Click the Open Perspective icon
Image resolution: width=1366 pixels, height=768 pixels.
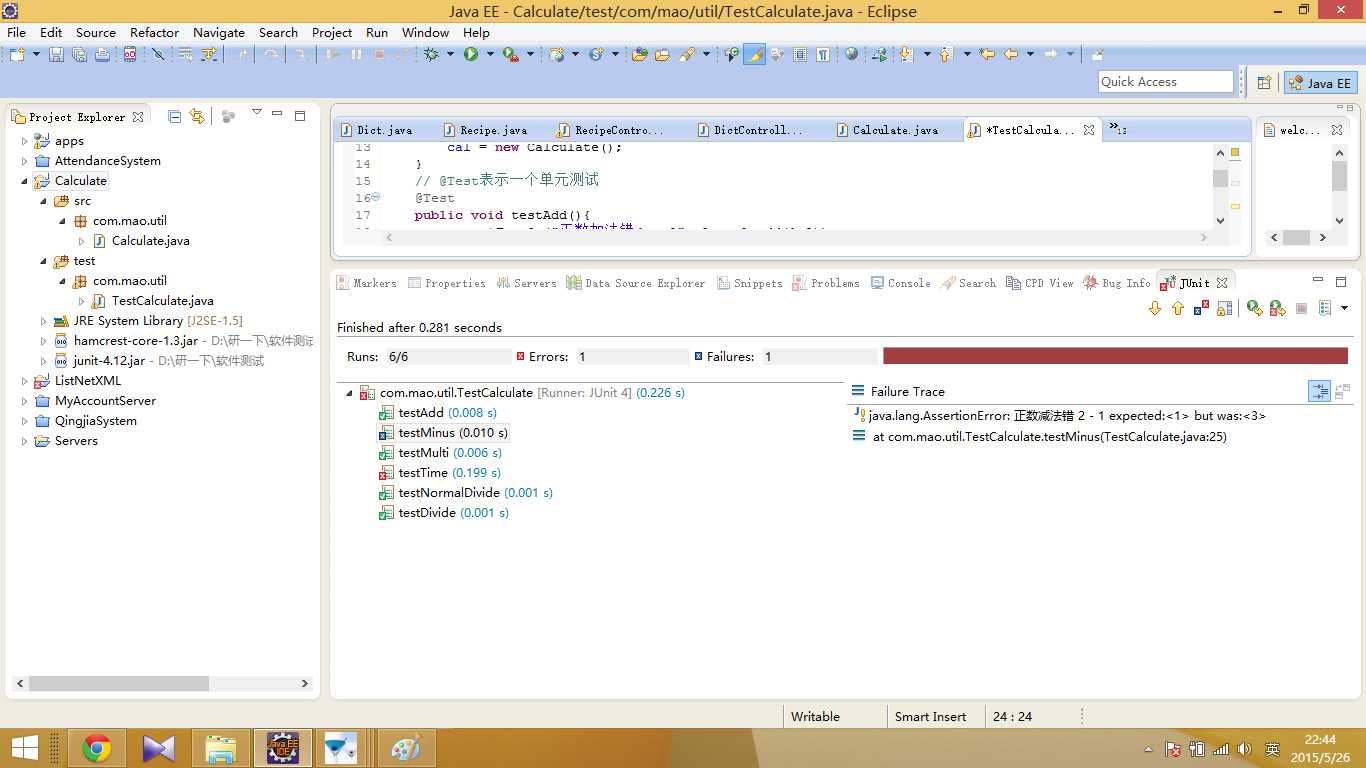pos(1264,83)
